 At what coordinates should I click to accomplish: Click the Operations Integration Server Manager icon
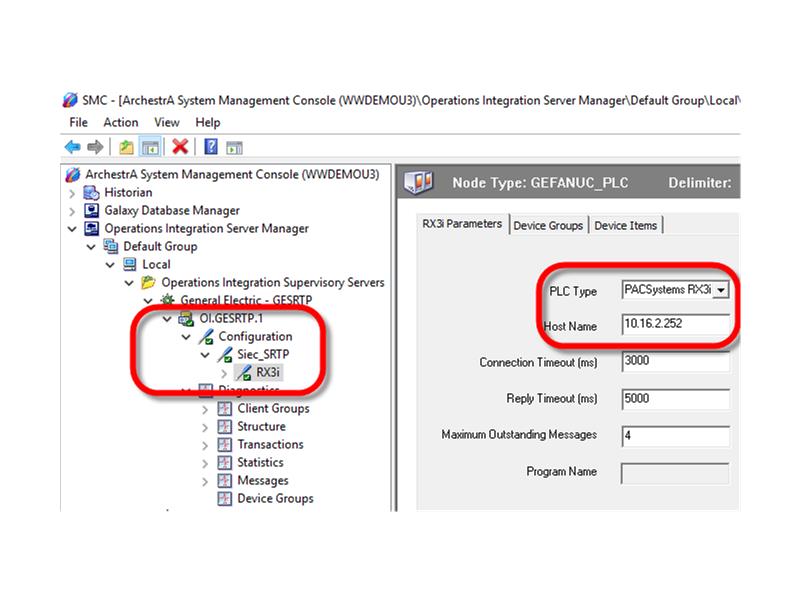[91, 229]
